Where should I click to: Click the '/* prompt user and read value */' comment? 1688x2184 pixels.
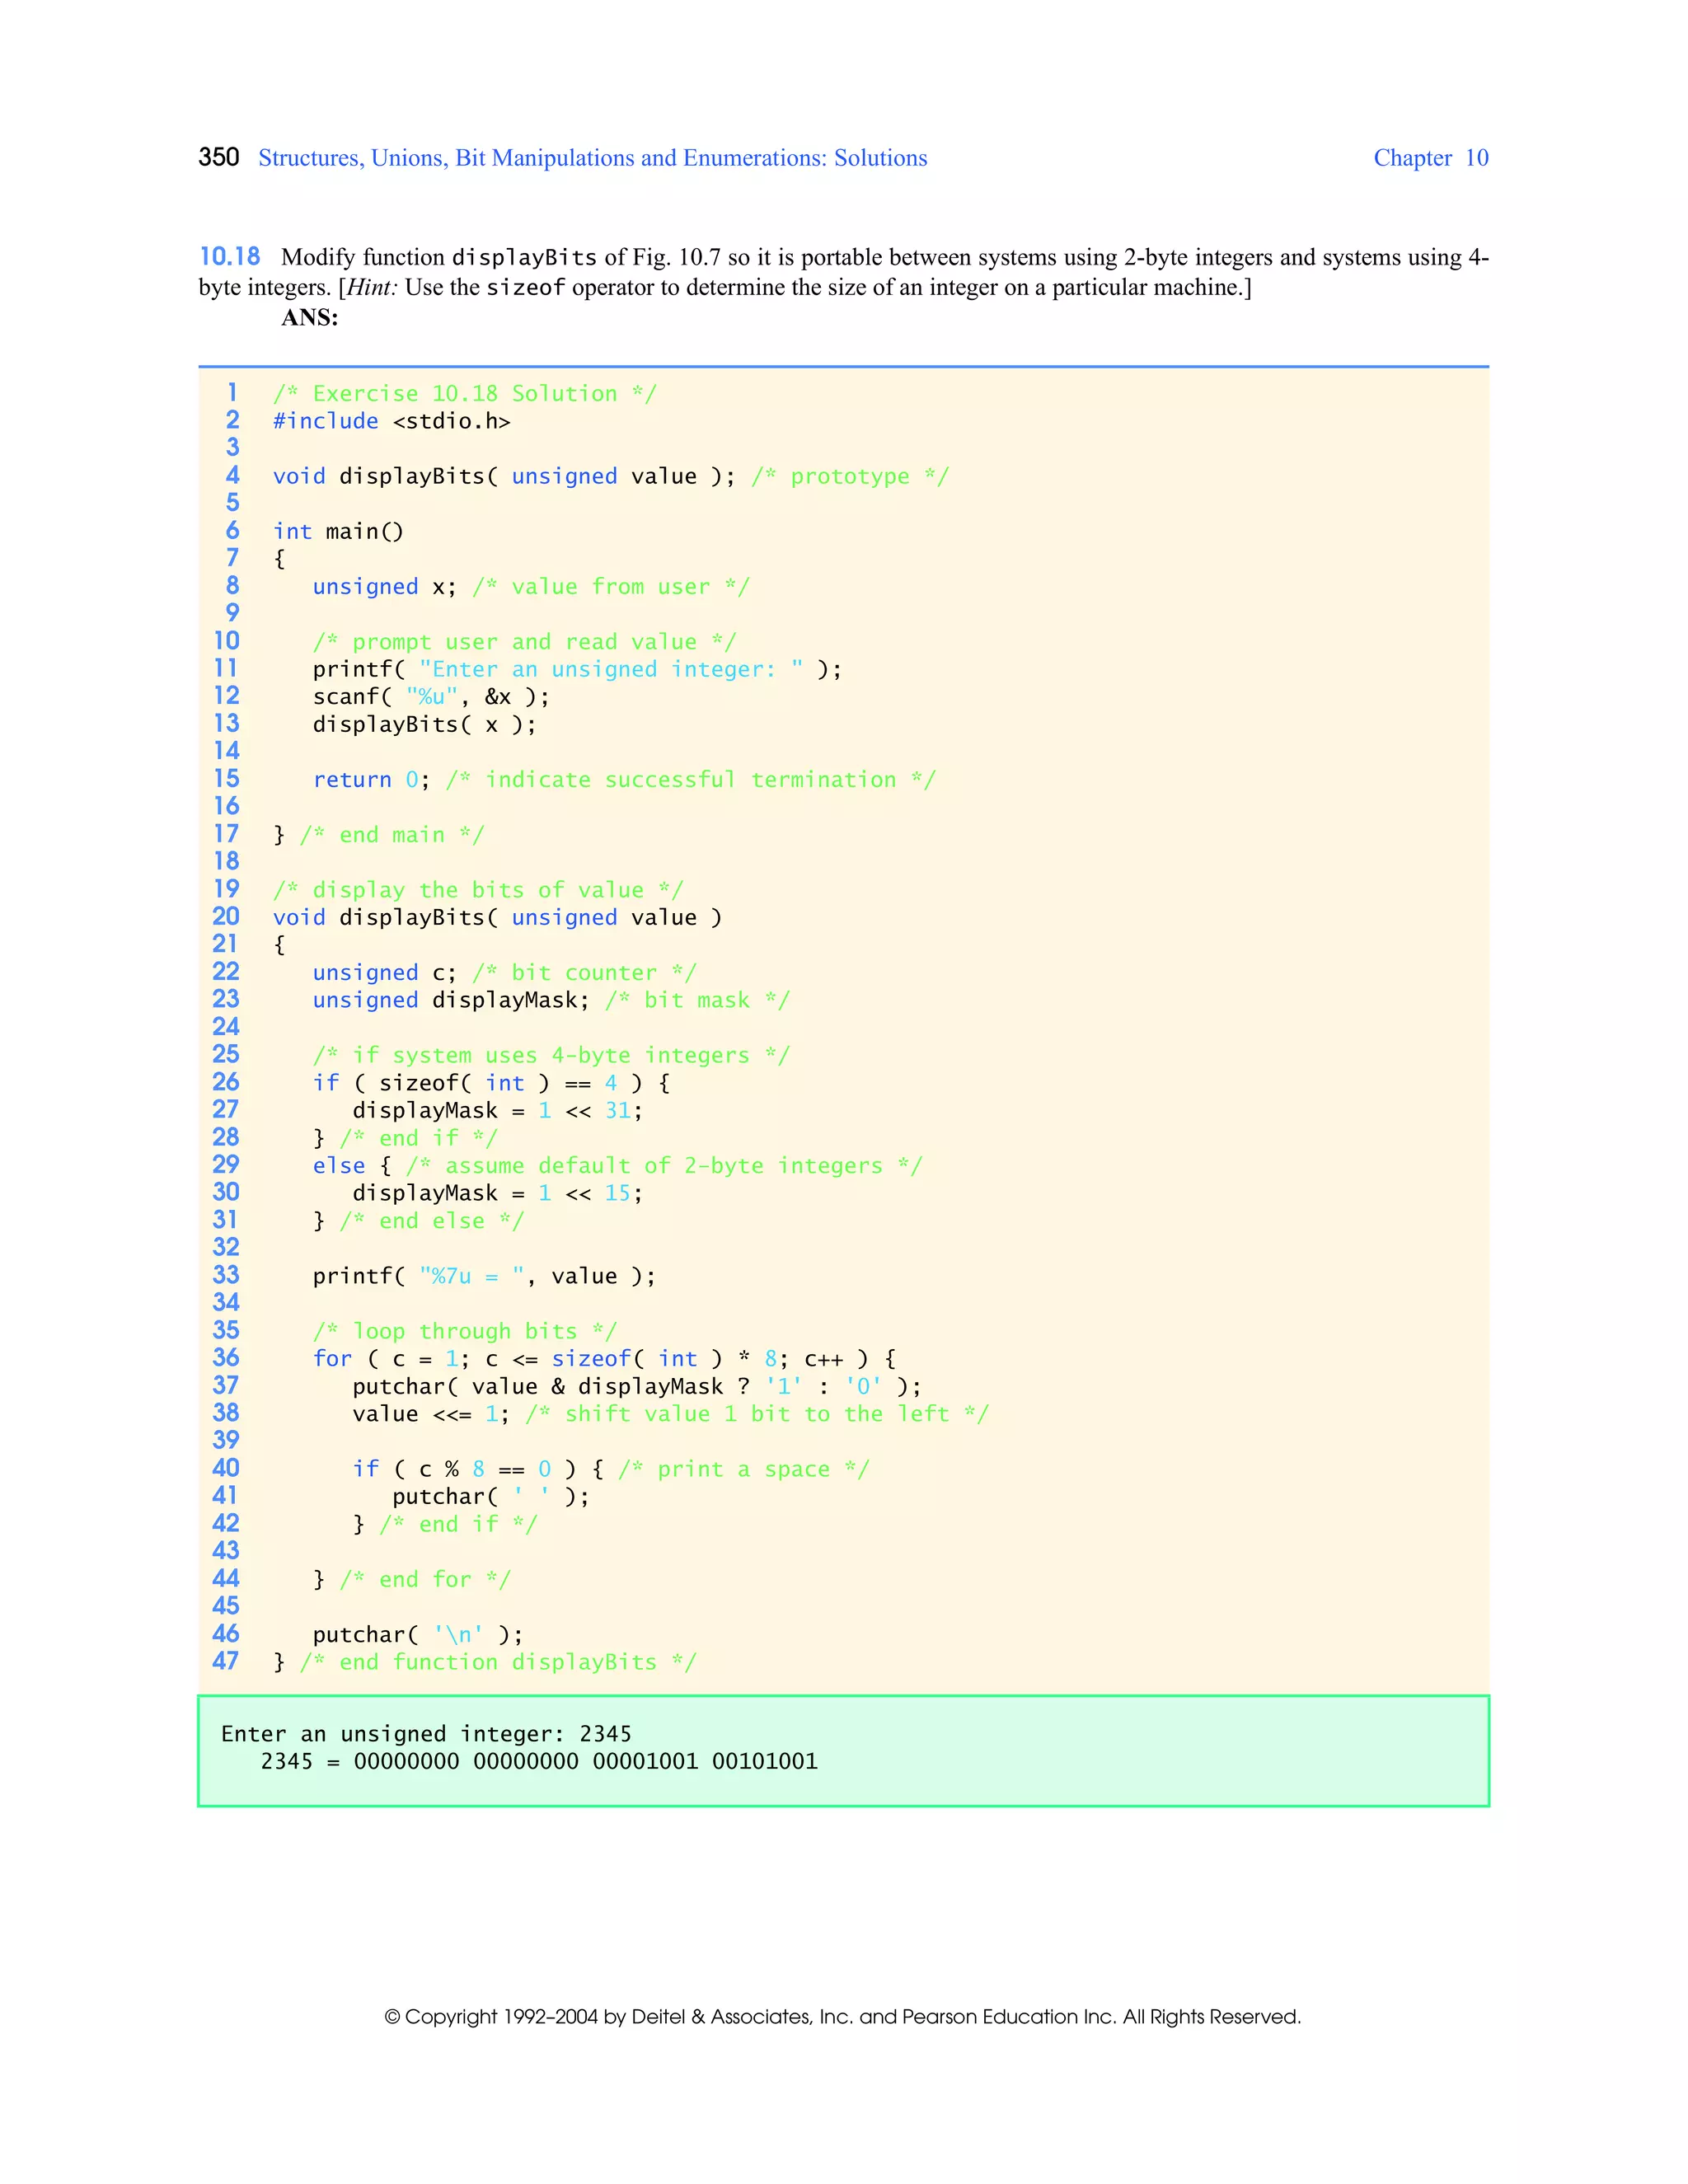pyautogui.click(x=525, y=642)
